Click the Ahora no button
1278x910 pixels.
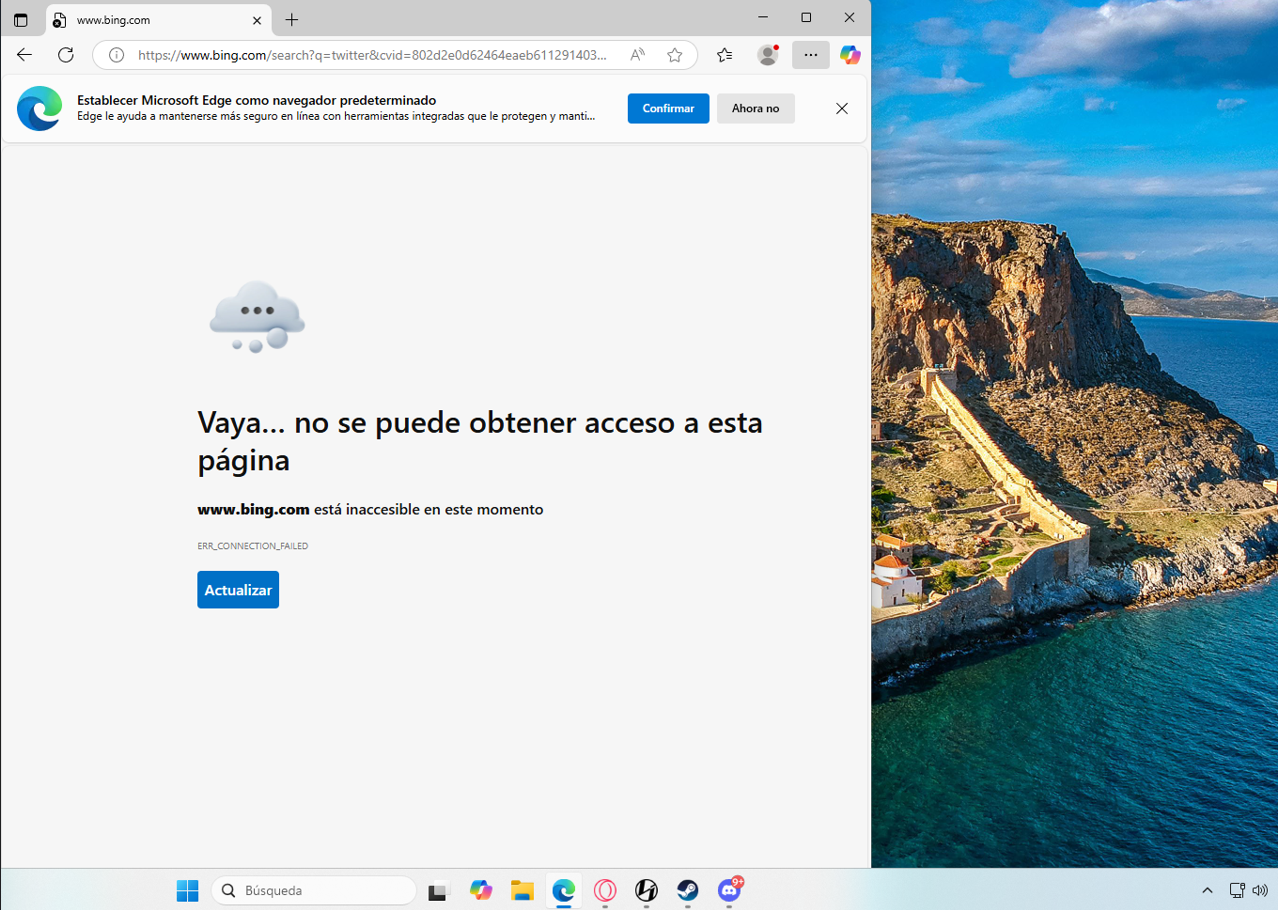tap(755, 108)
